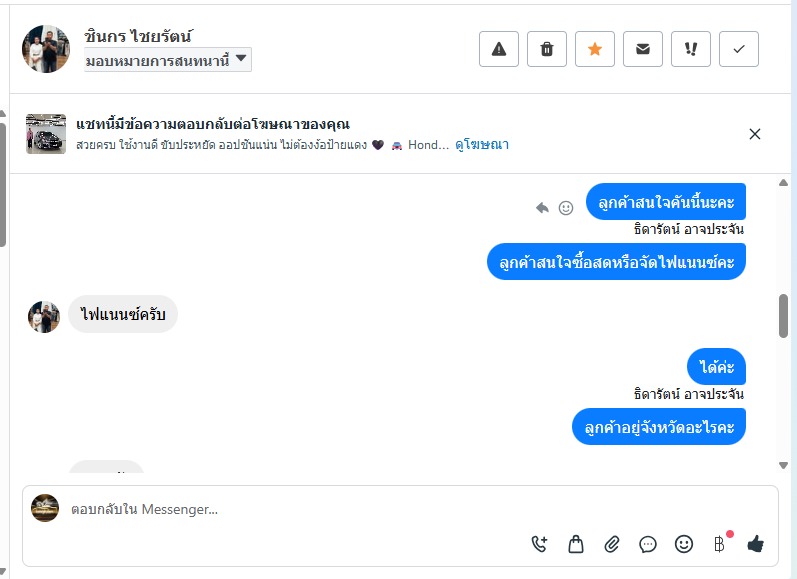The height and width of the screenshot is (579, 797).
Task: Click the warning triangle spam button
Action: tap(499, 49)
